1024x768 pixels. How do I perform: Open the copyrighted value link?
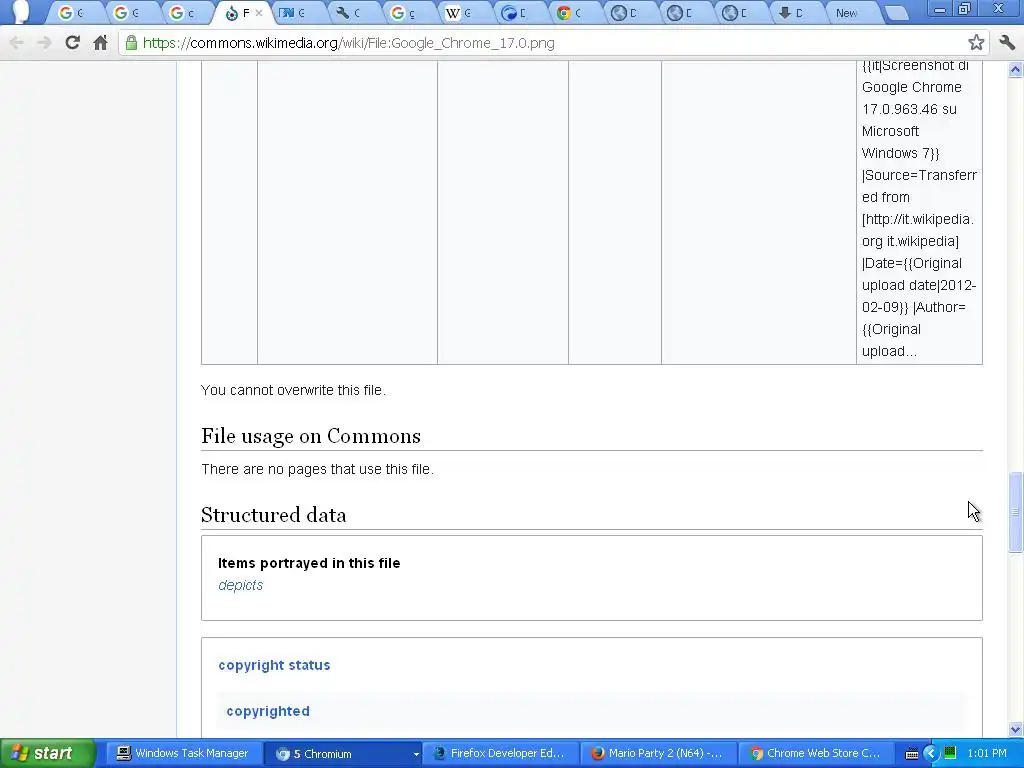tap(268, 711)
